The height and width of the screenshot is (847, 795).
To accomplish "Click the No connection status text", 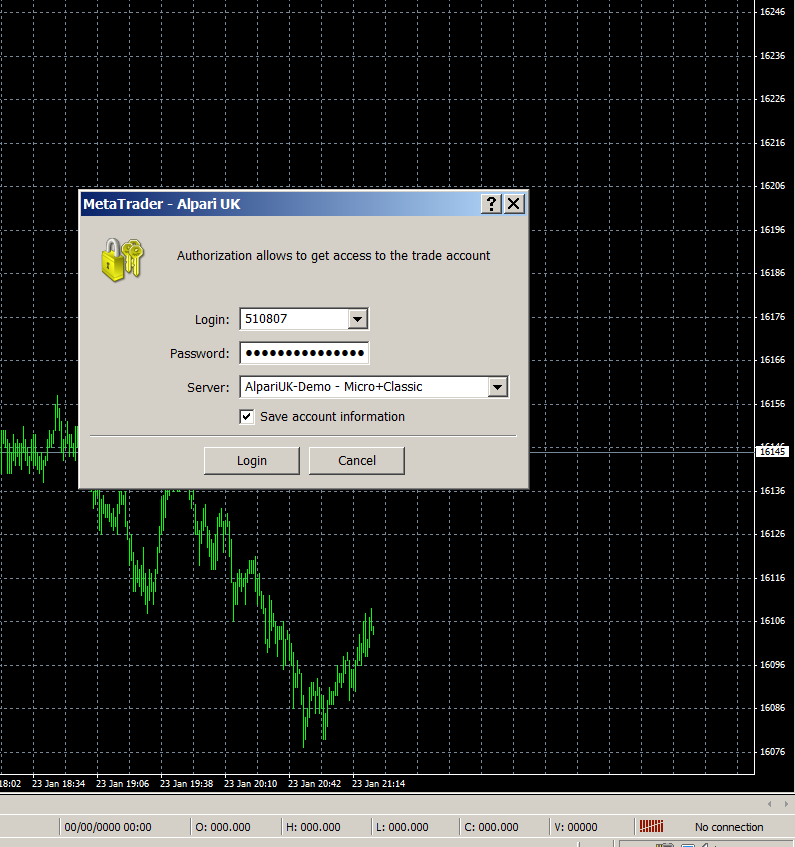I will (x=729, y=827).
